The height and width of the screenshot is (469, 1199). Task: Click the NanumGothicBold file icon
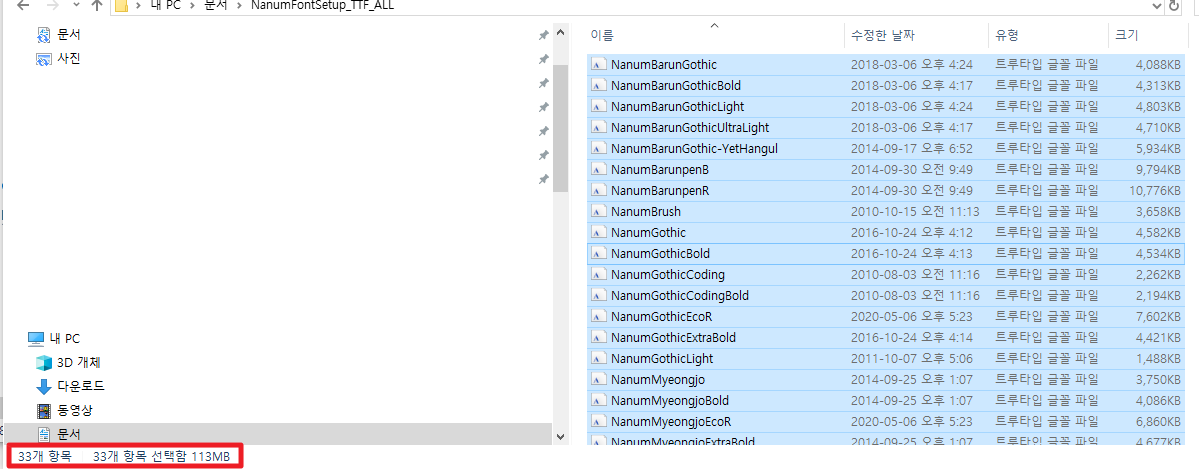pos(600,253)
